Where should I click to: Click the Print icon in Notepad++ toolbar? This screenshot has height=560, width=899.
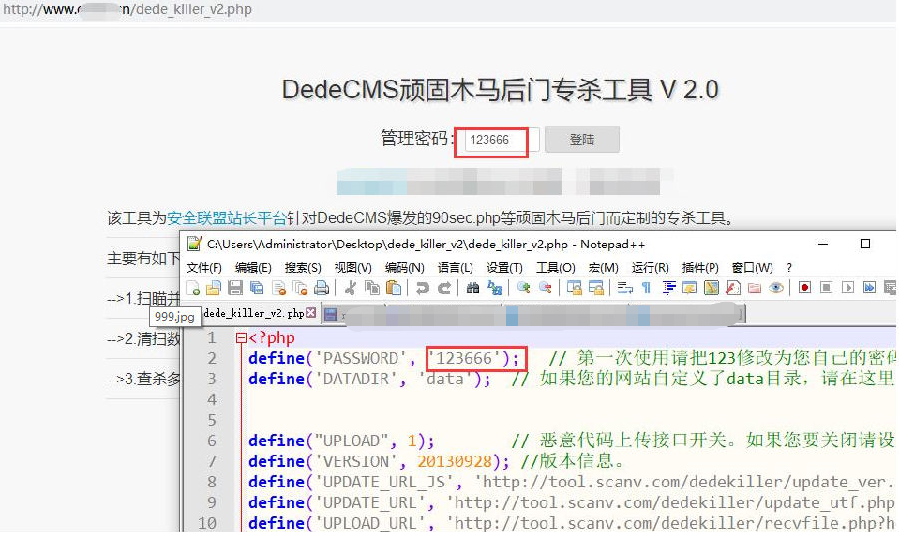(322, 288)
